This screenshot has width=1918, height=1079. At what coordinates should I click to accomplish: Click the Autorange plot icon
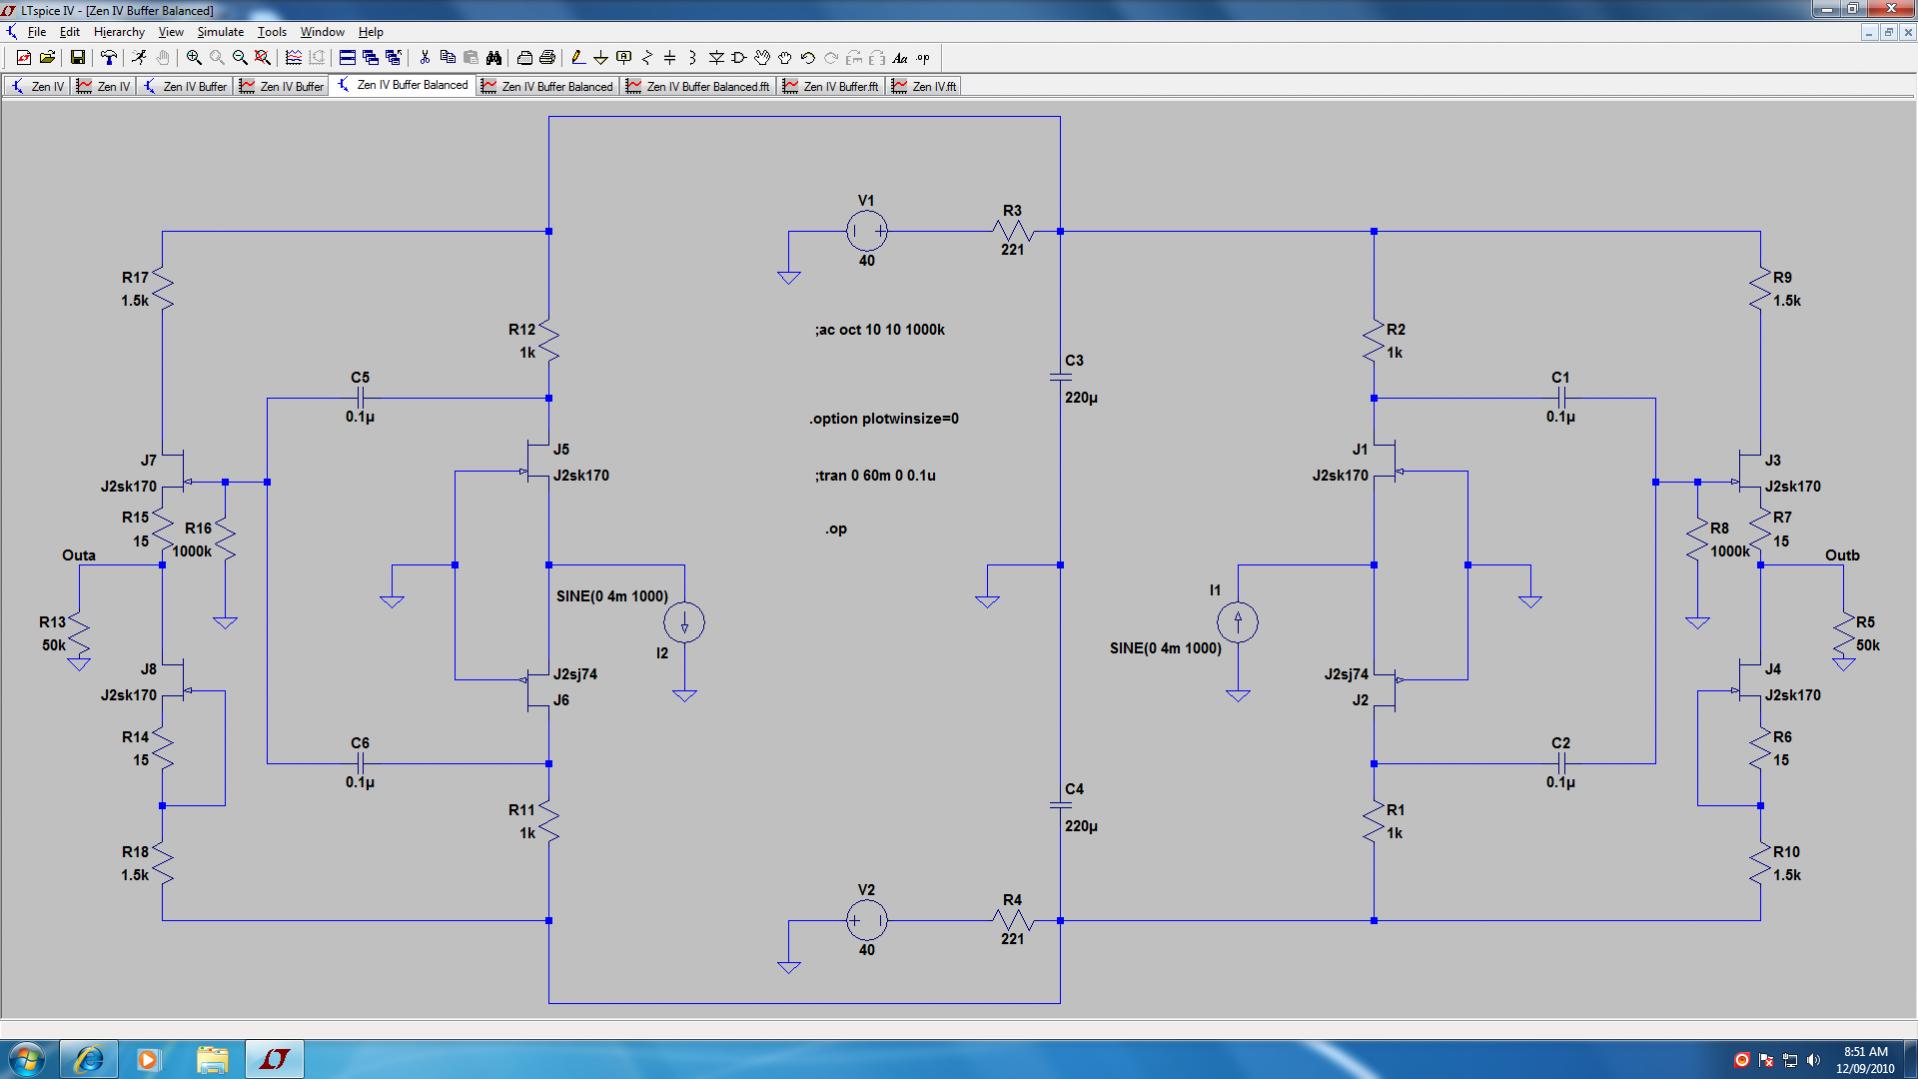293,58
